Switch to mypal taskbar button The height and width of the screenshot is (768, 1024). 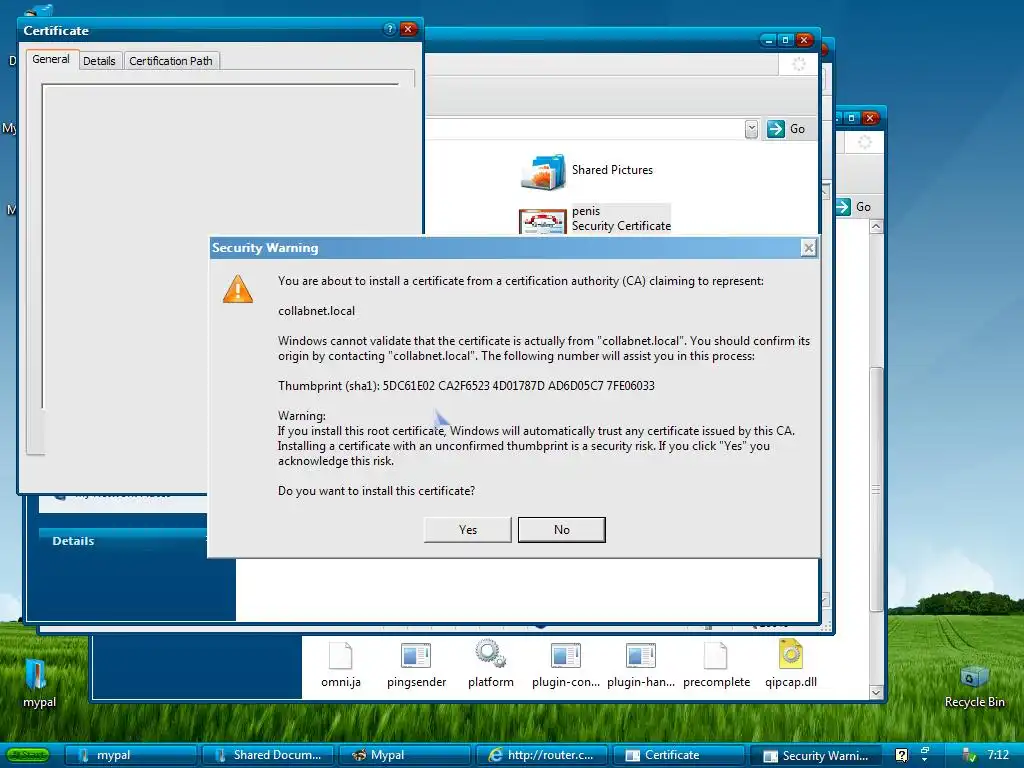point(131,755)
